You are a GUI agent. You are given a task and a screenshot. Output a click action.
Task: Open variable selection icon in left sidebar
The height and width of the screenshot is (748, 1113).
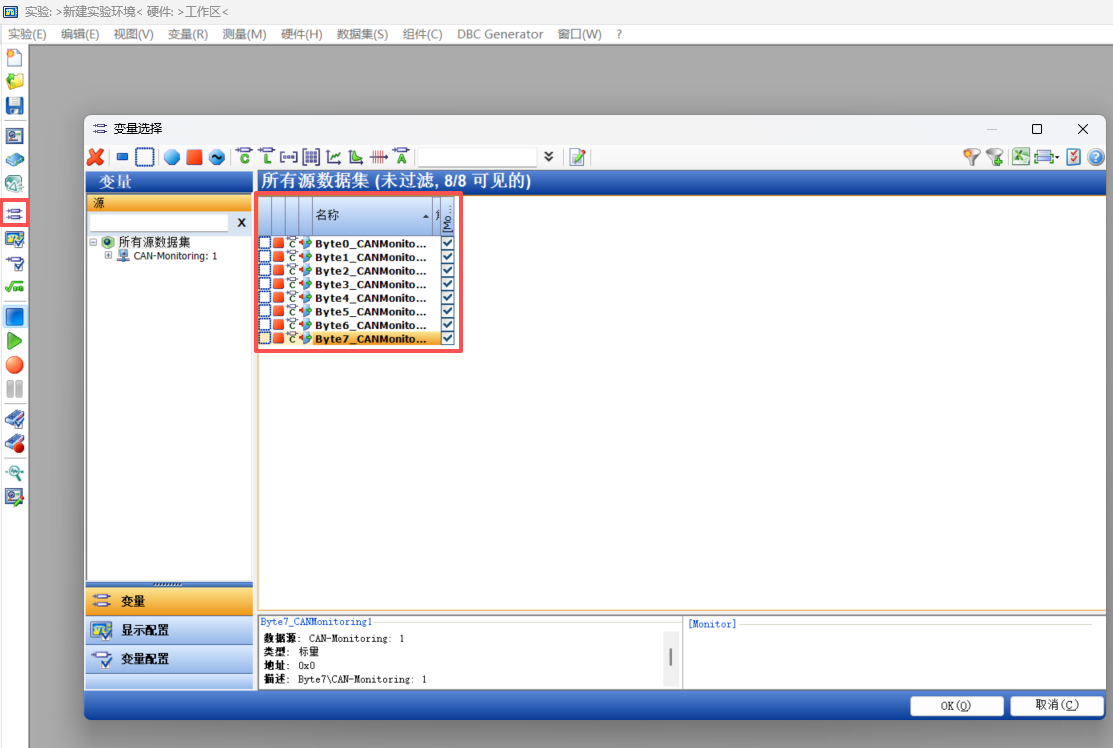coord(14,213)
